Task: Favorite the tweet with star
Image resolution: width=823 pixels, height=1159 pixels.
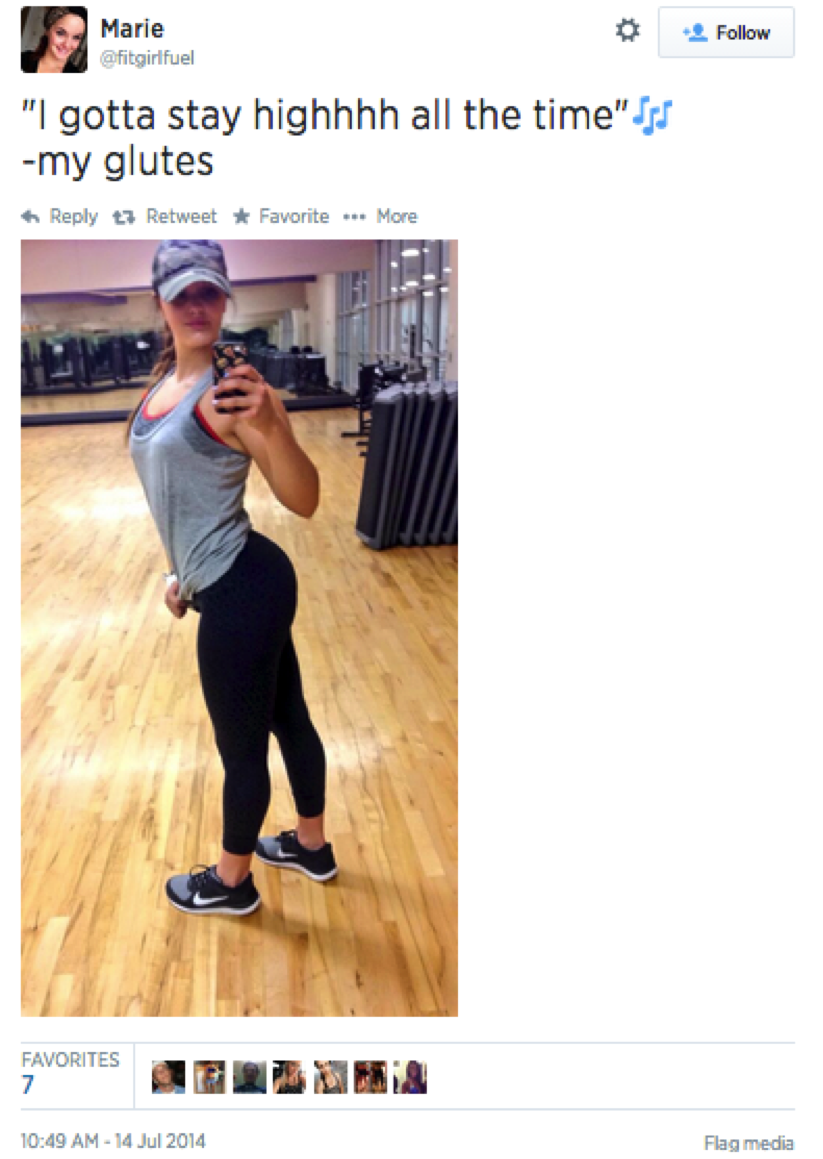Action: [x=281, y=217]
